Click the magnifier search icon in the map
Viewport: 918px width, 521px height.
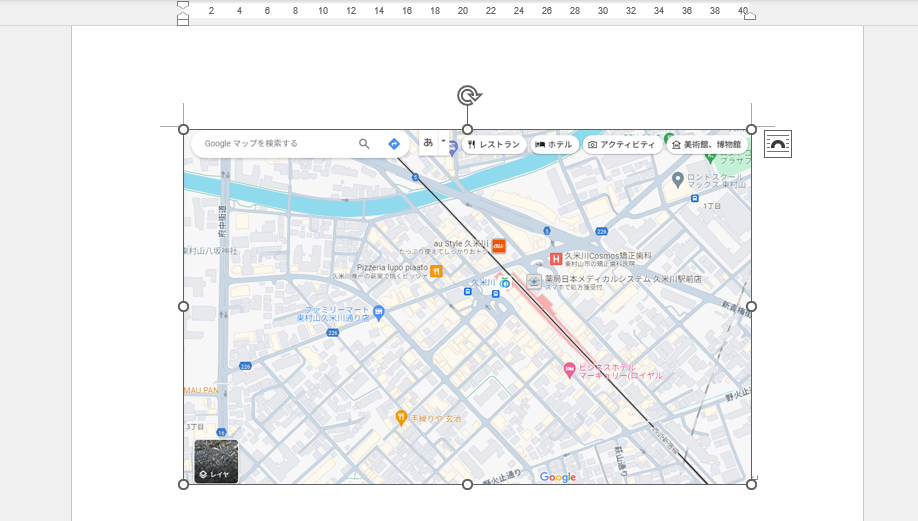coord(364,143)
